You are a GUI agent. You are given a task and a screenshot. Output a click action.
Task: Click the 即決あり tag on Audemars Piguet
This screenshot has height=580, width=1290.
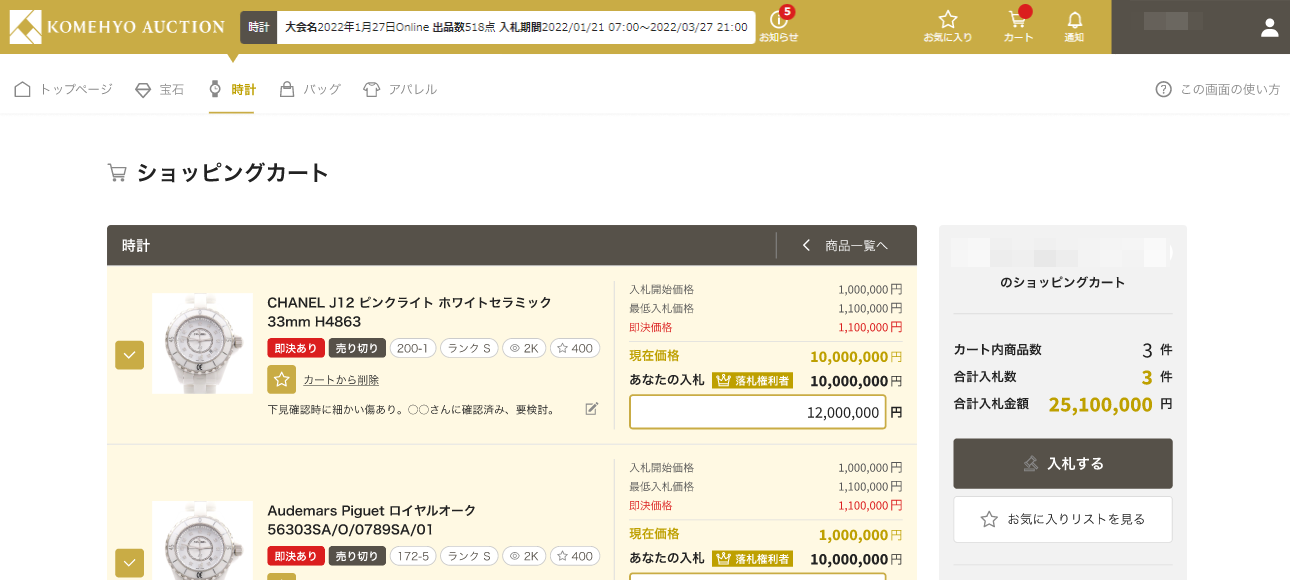pos(296,557)
